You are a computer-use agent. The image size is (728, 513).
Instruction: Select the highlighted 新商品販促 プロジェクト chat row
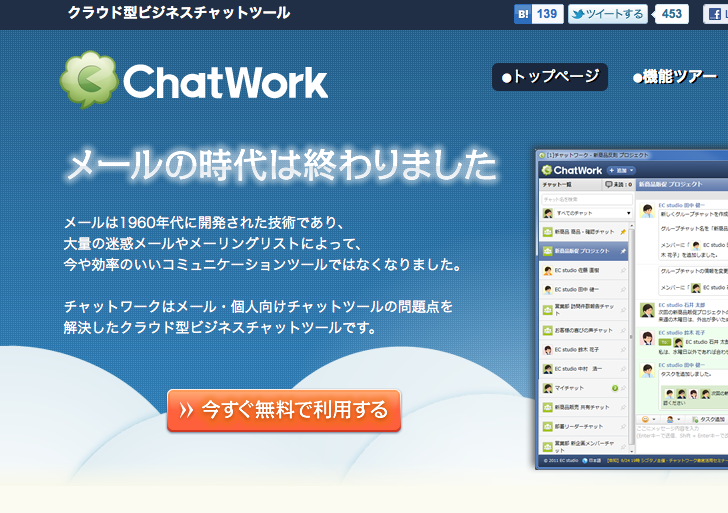(584, 251)
